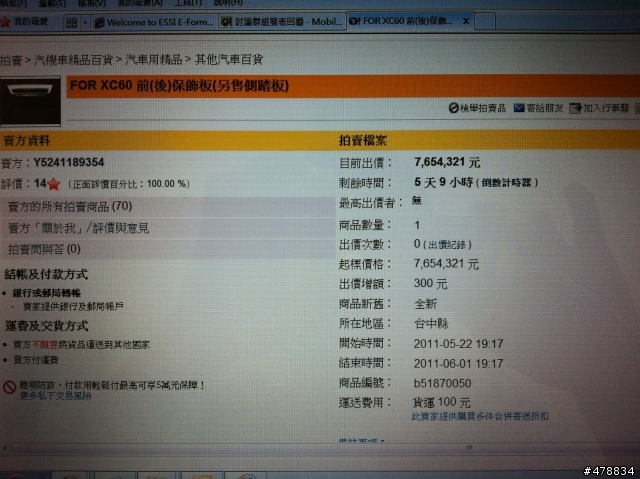Viewport: 640px width, 479px height.
Task: Open 拍賣問與答 (0) link
Action: (44, 249)
